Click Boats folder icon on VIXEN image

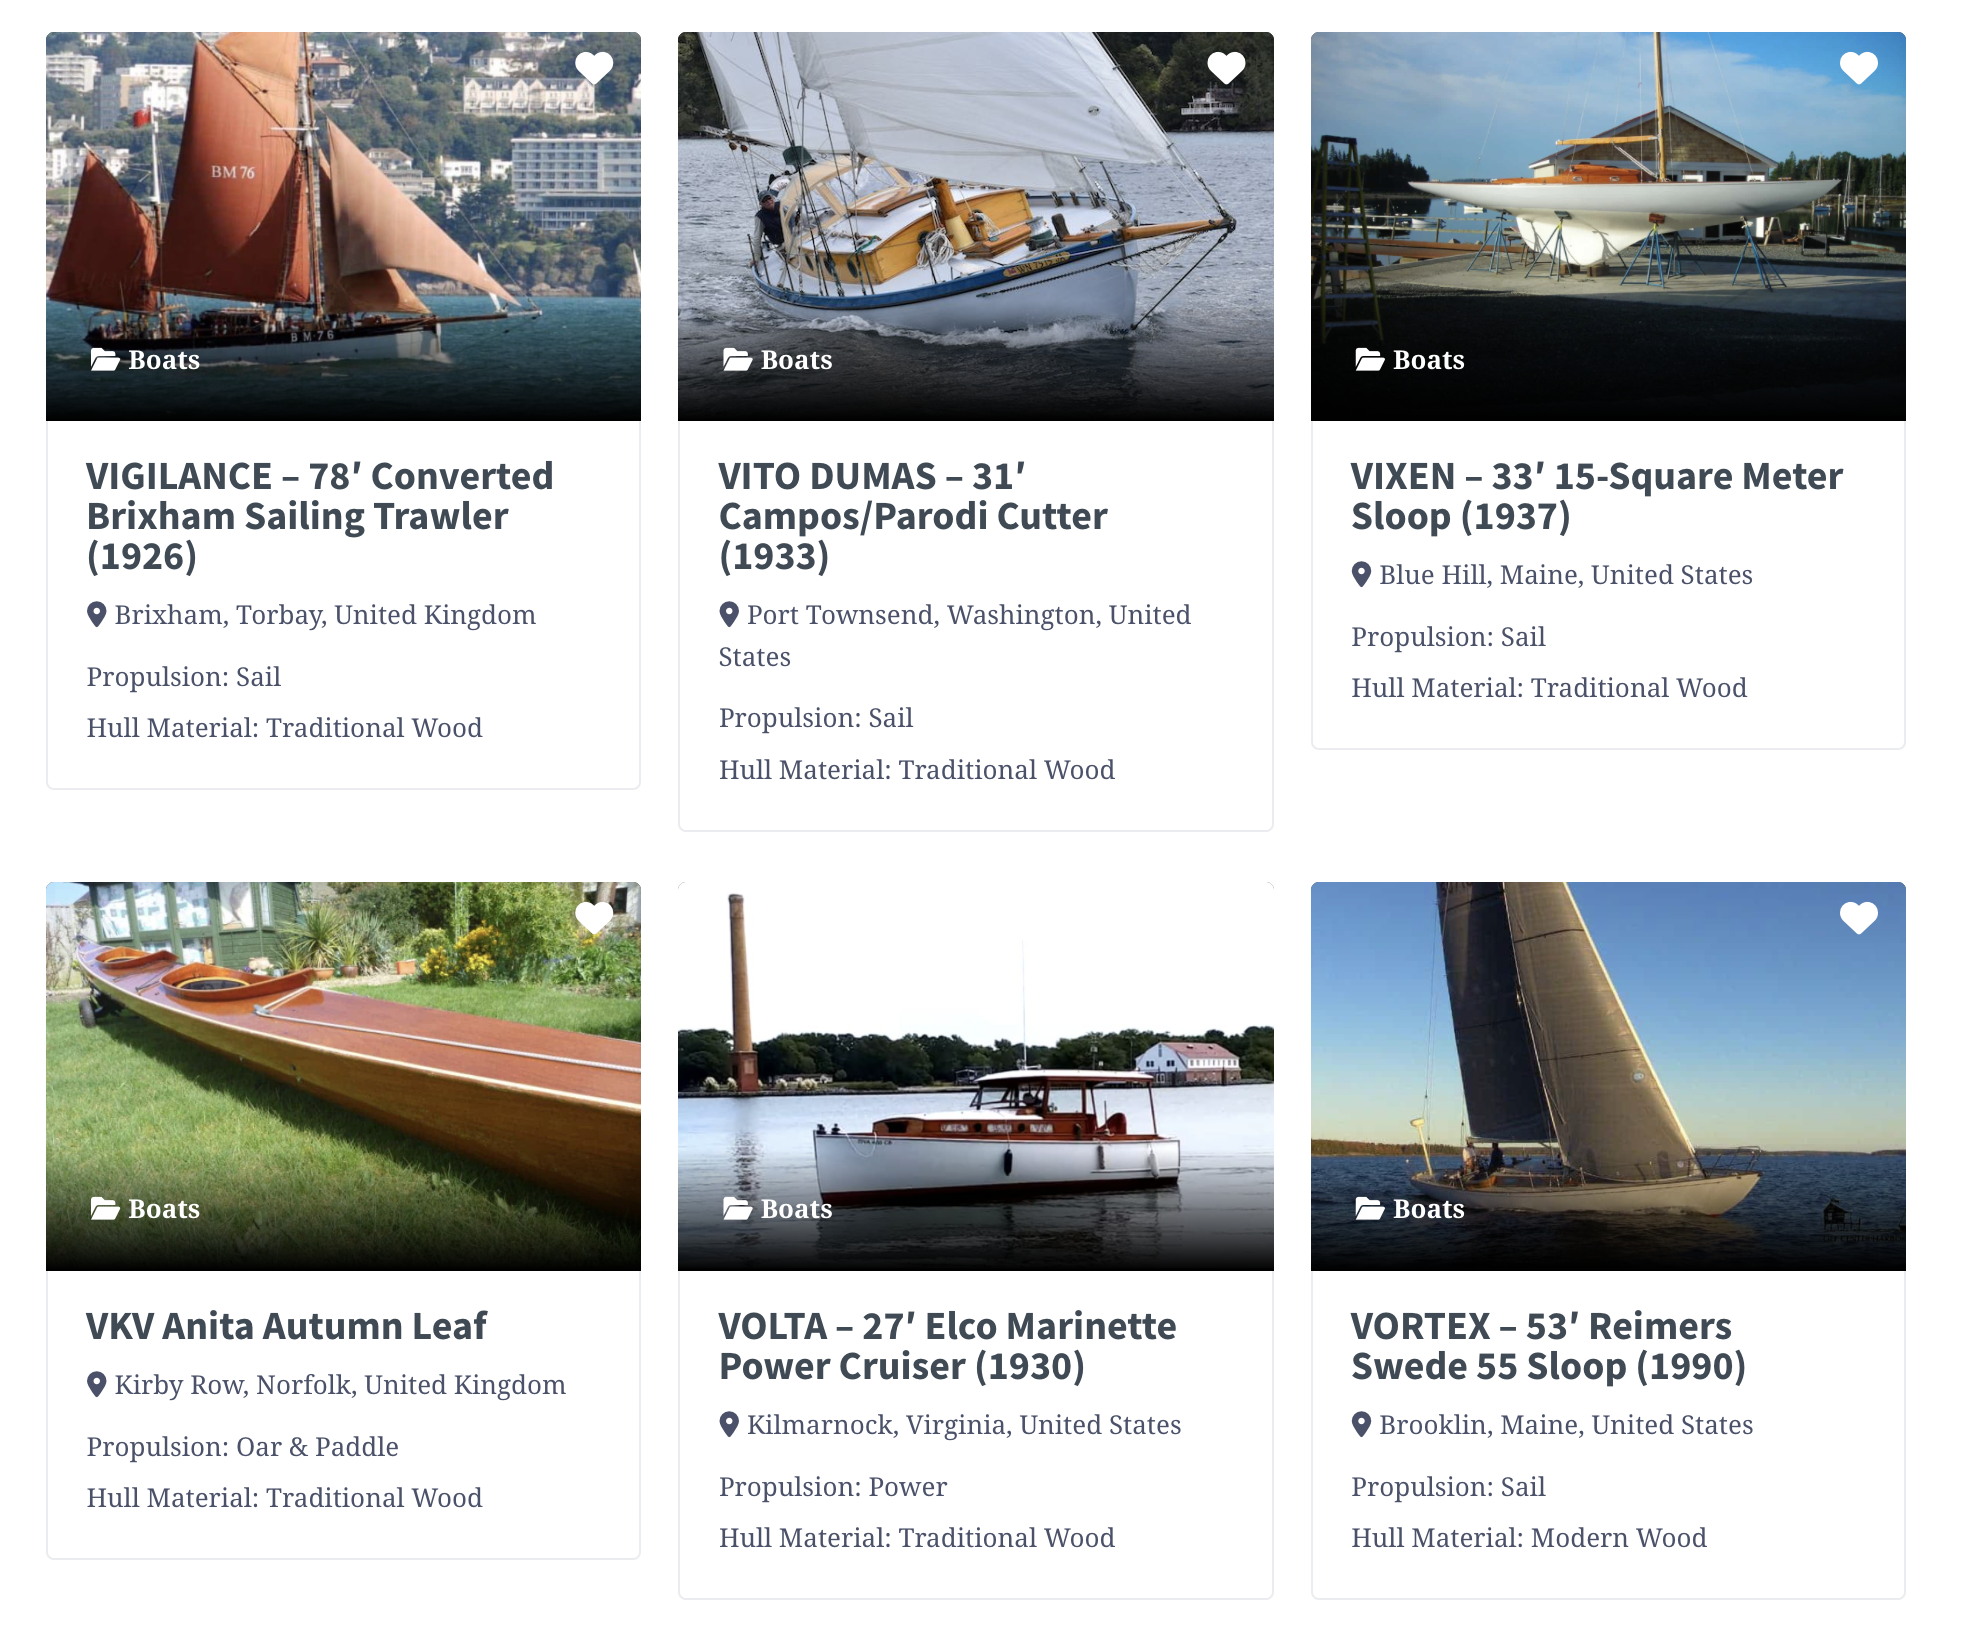coord(1369,360)
